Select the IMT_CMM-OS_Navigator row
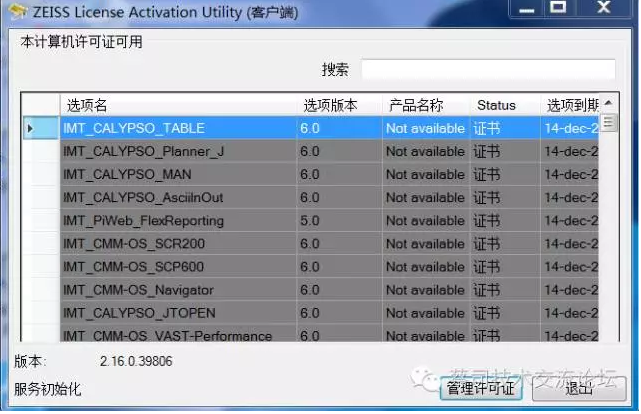641x414 pixels. click(311, 290)
